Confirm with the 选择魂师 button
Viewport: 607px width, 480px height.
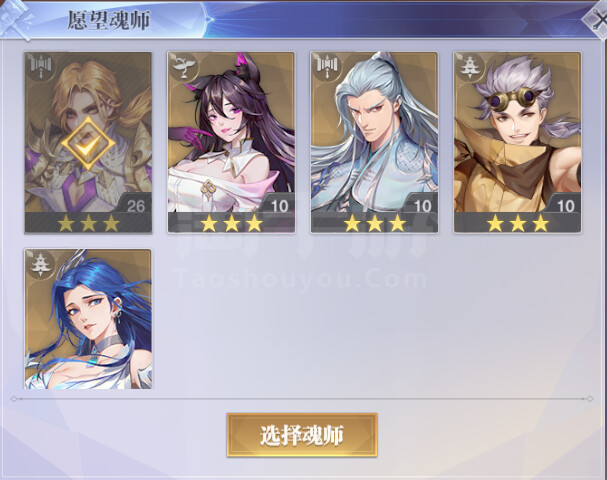point(302,435)
